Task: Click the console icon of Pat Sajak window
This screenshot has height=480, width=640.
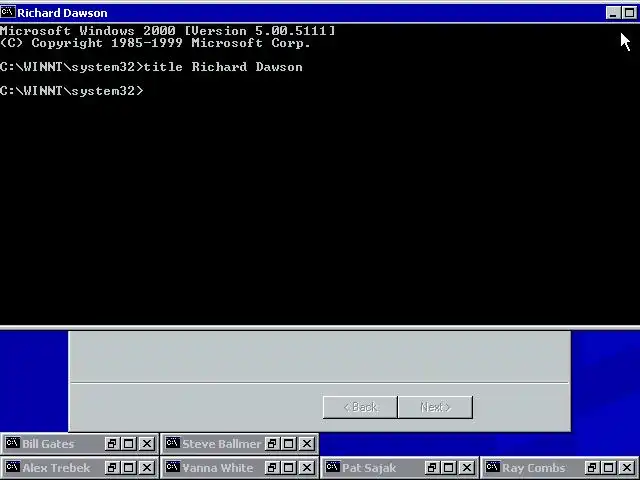Action: tap(333, 467)
